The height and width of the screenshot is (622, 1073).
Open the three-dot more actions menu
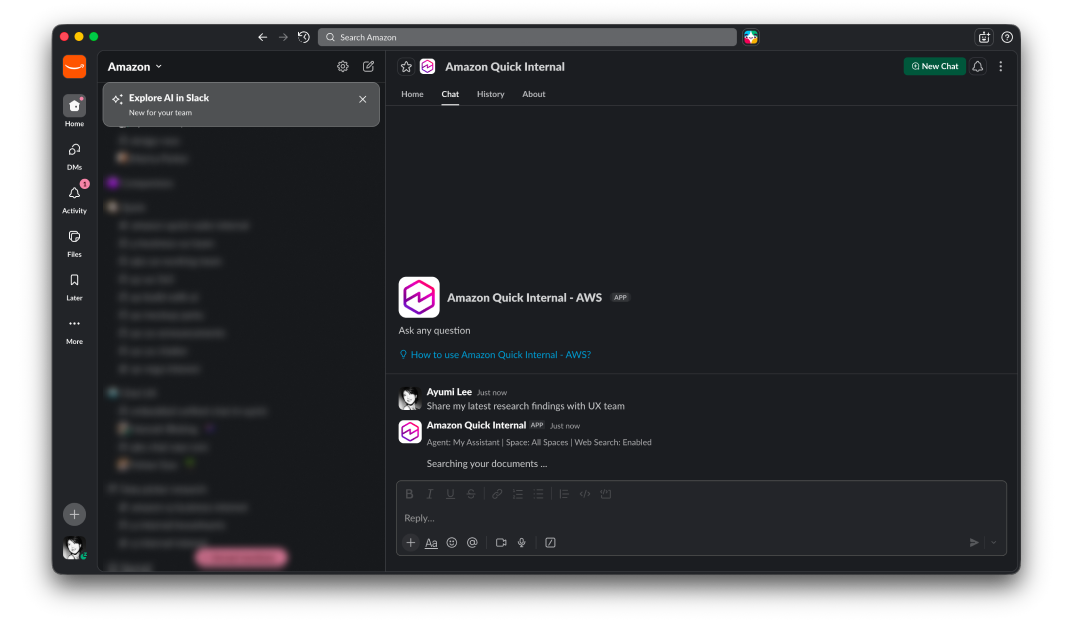1001,67
